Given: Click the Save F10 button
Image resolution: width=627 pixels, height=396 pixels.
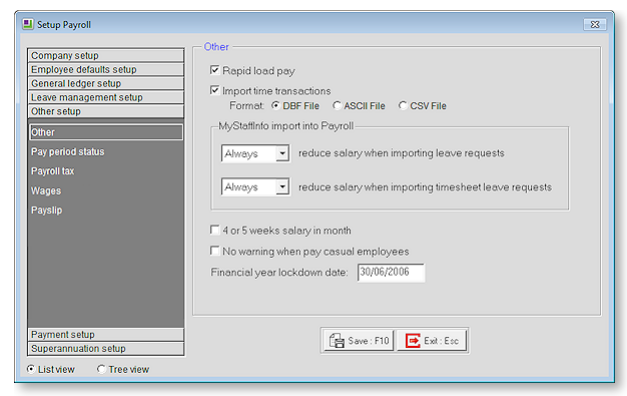Looking at the screenshot, I should point(359,341).
